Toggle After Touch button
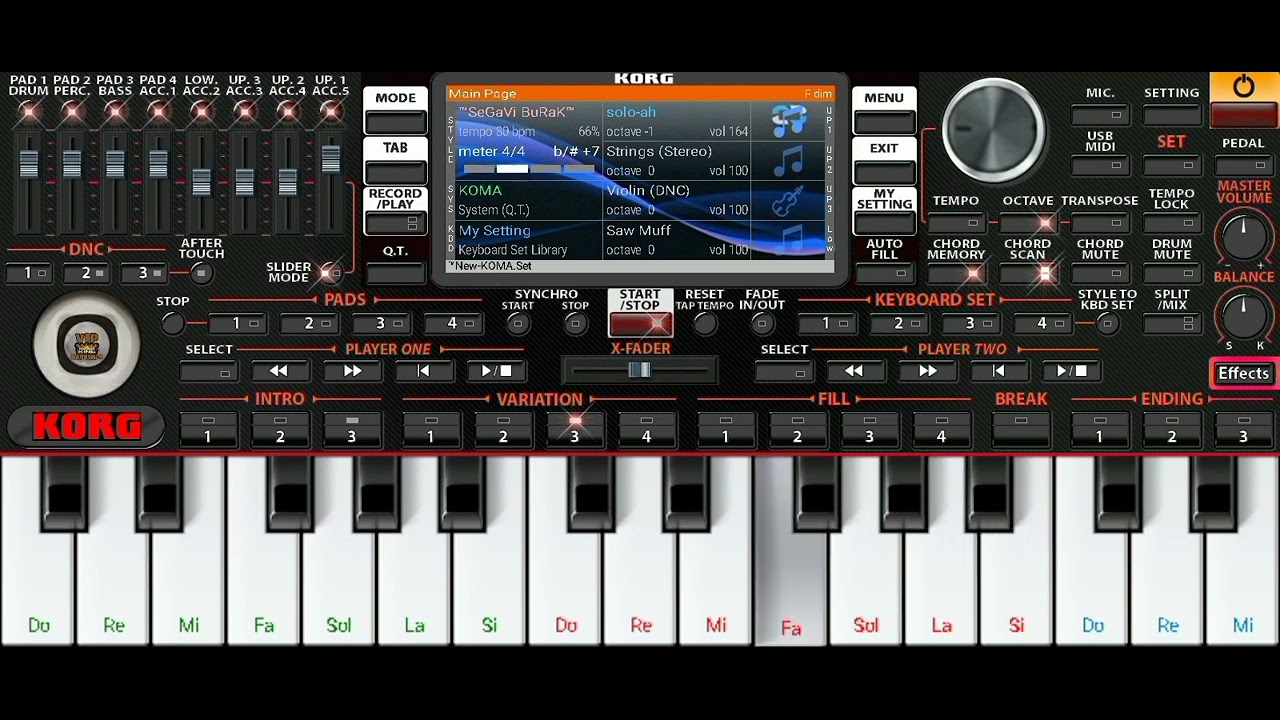This screenshot has width=1280, height=720. (201, 273)
